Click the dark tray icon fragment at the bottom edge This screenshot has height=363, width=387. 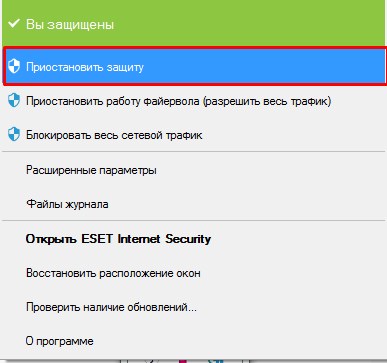(150, 361)
